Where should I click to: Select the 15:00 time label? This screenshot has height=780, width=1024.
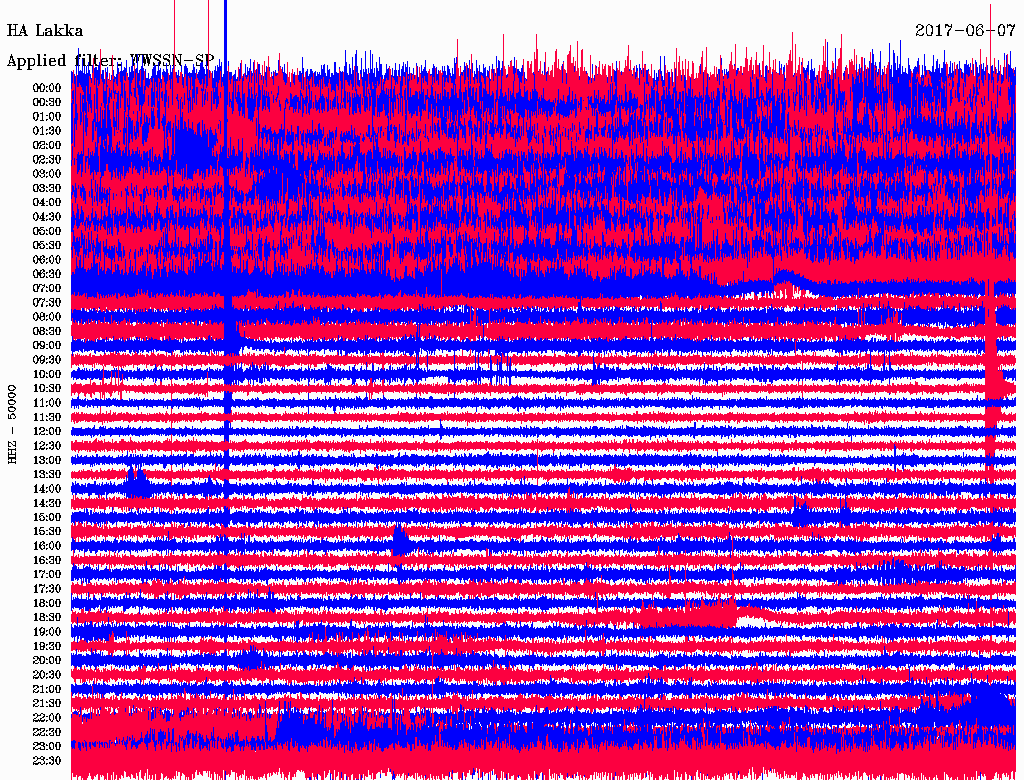47,517
